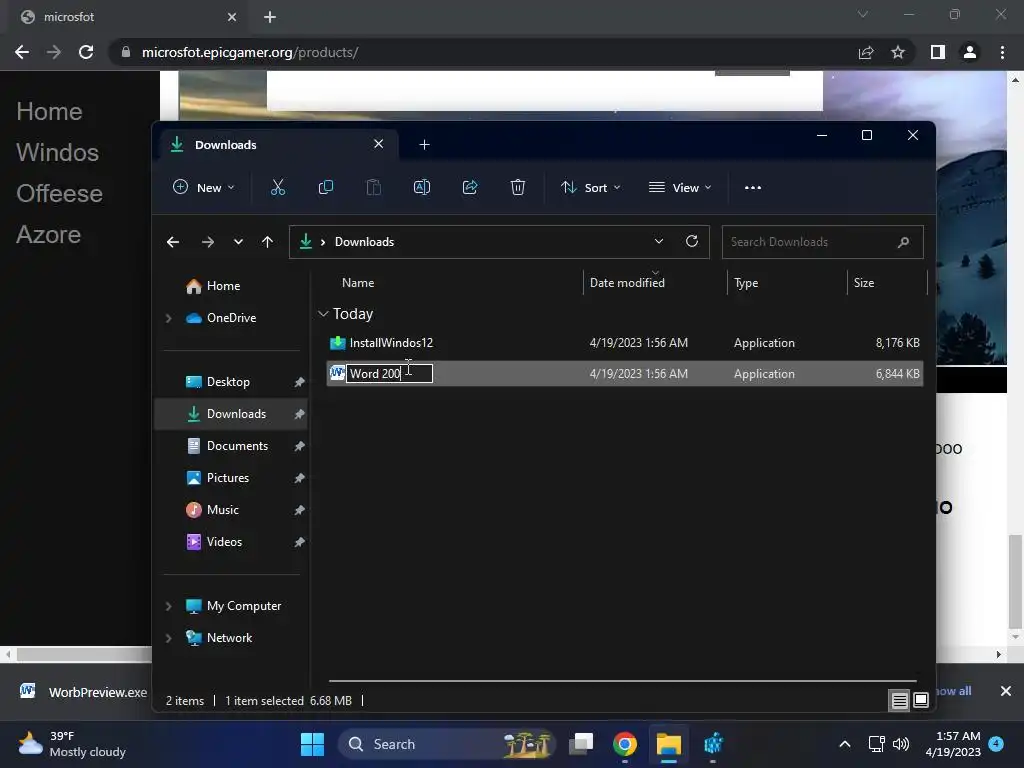Open Azore link on the webpage
The width and height of the screenshot is (1024, 768).
[x=48, y=235]
